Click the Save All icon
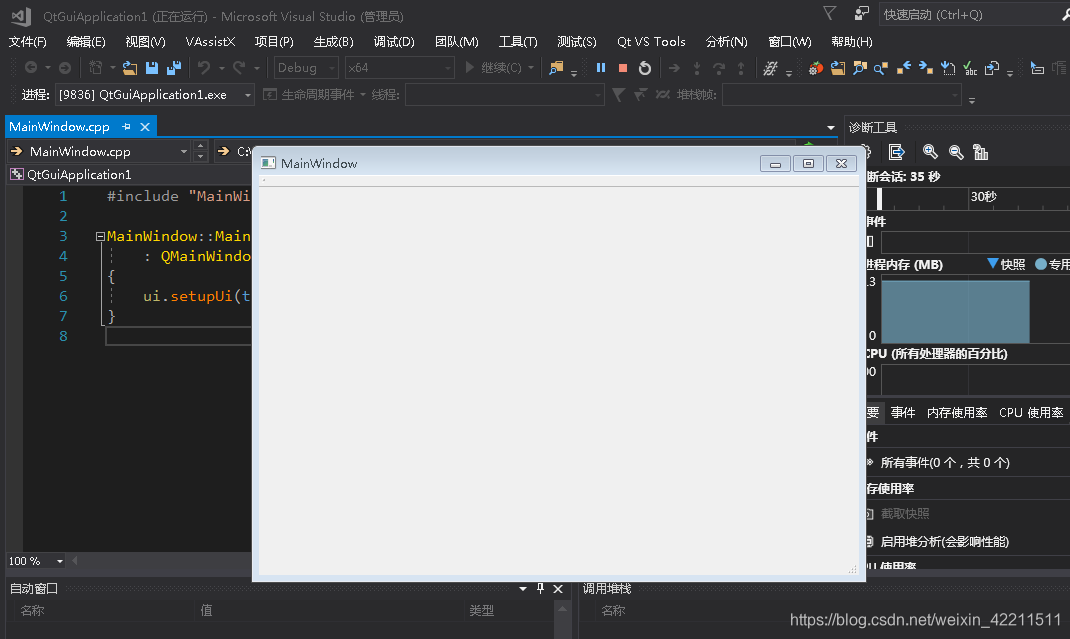The width and height of the screenshot is (1070, 639). coord(174,68)
